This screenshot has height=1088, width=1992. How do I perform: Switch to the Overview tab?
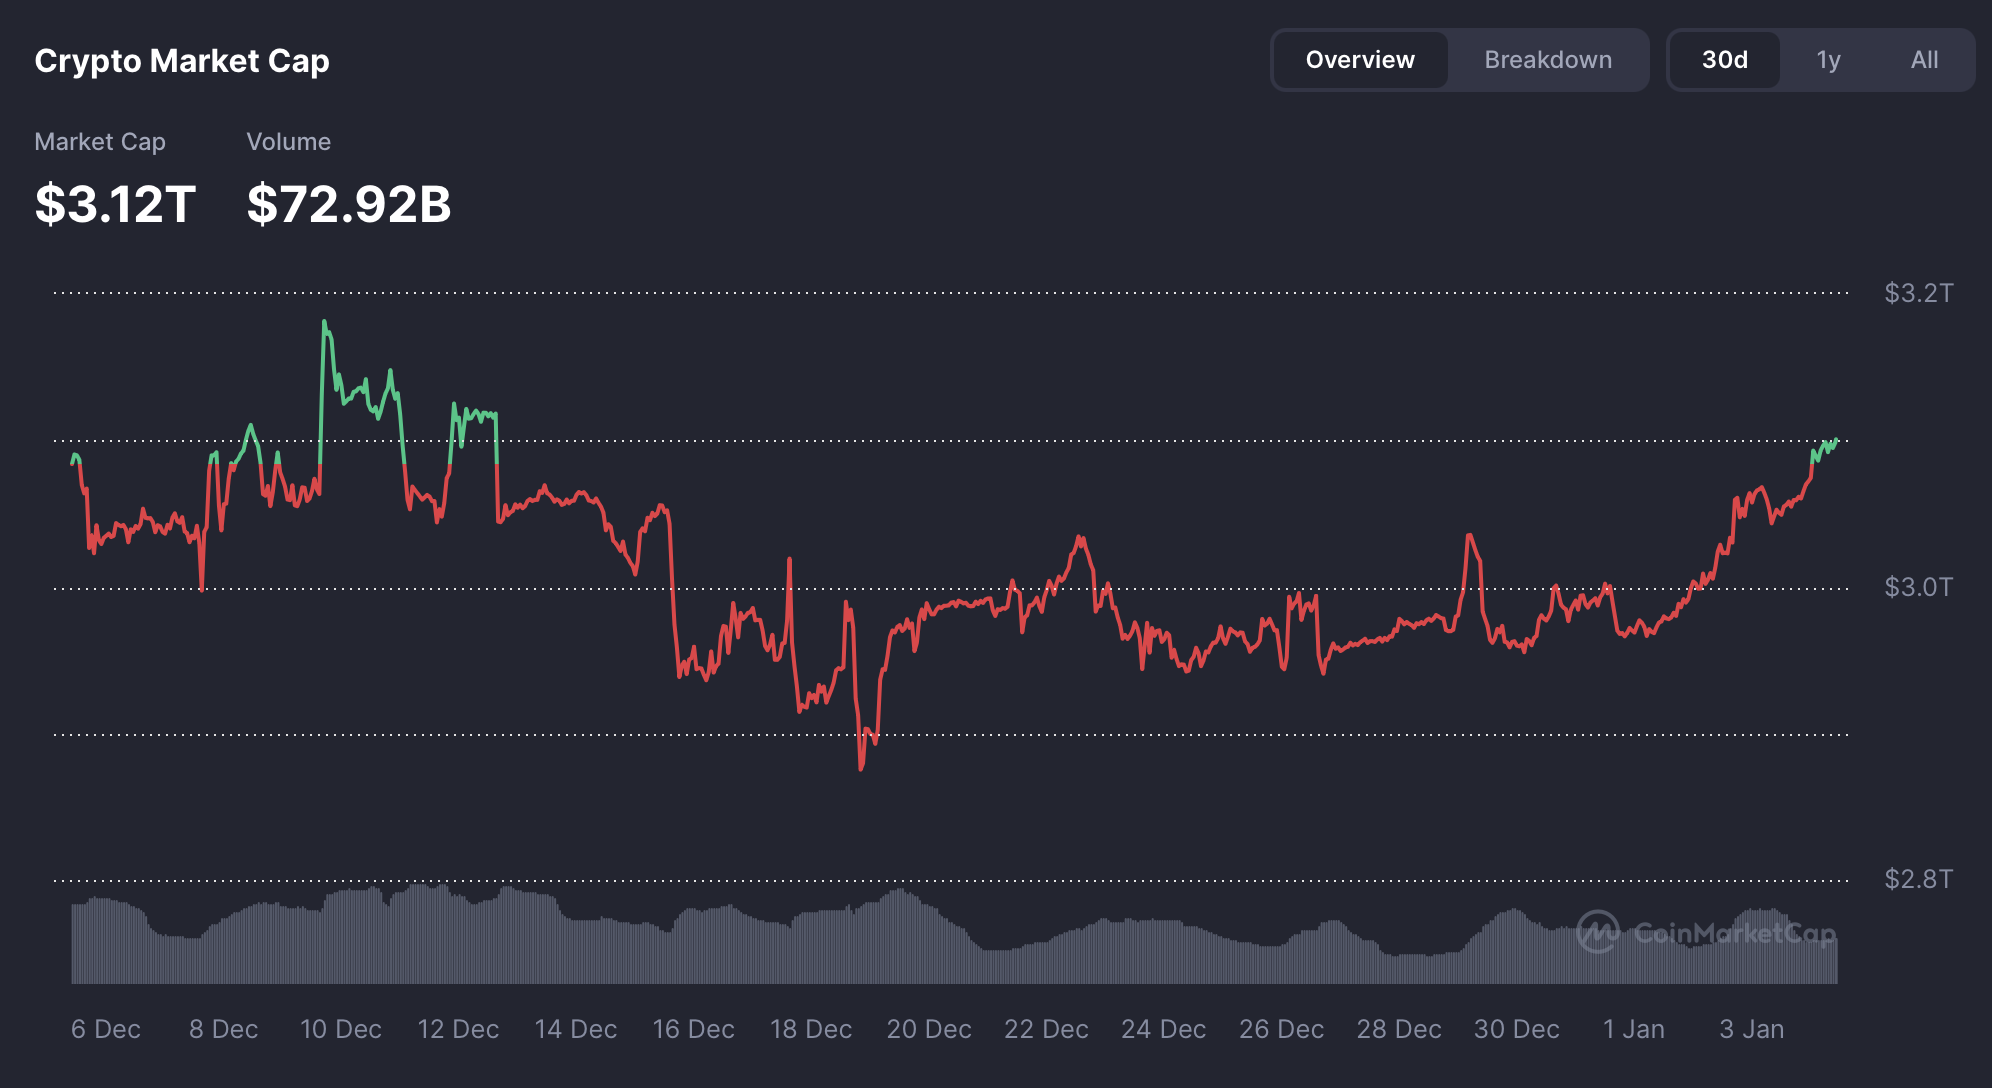[1360, 60]
